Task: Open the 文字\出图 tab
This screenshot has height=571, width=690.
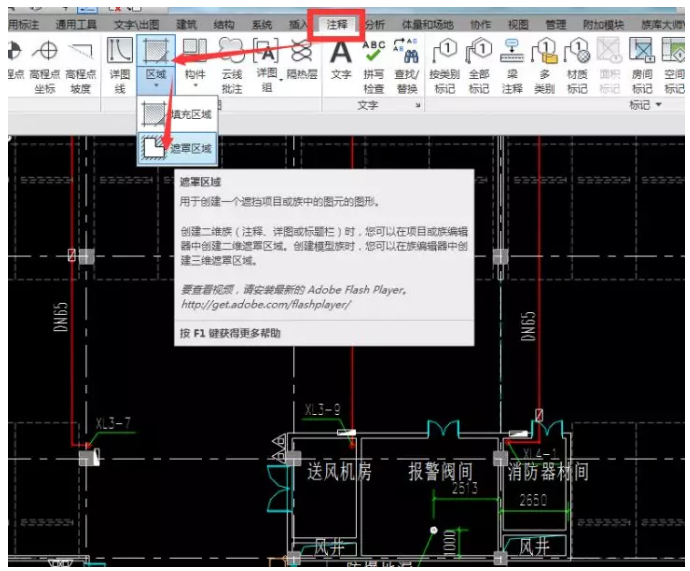Action: coord(136,25)
